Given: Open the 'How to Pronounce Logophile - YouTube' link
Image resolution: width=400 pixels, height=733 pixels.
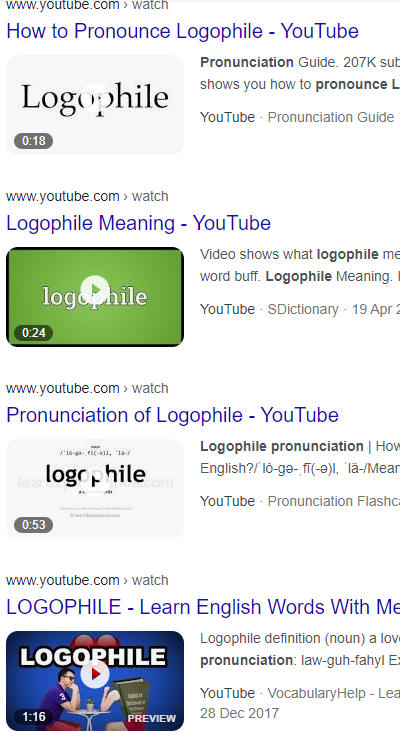Looking at the screenshot, I should 182,32.
